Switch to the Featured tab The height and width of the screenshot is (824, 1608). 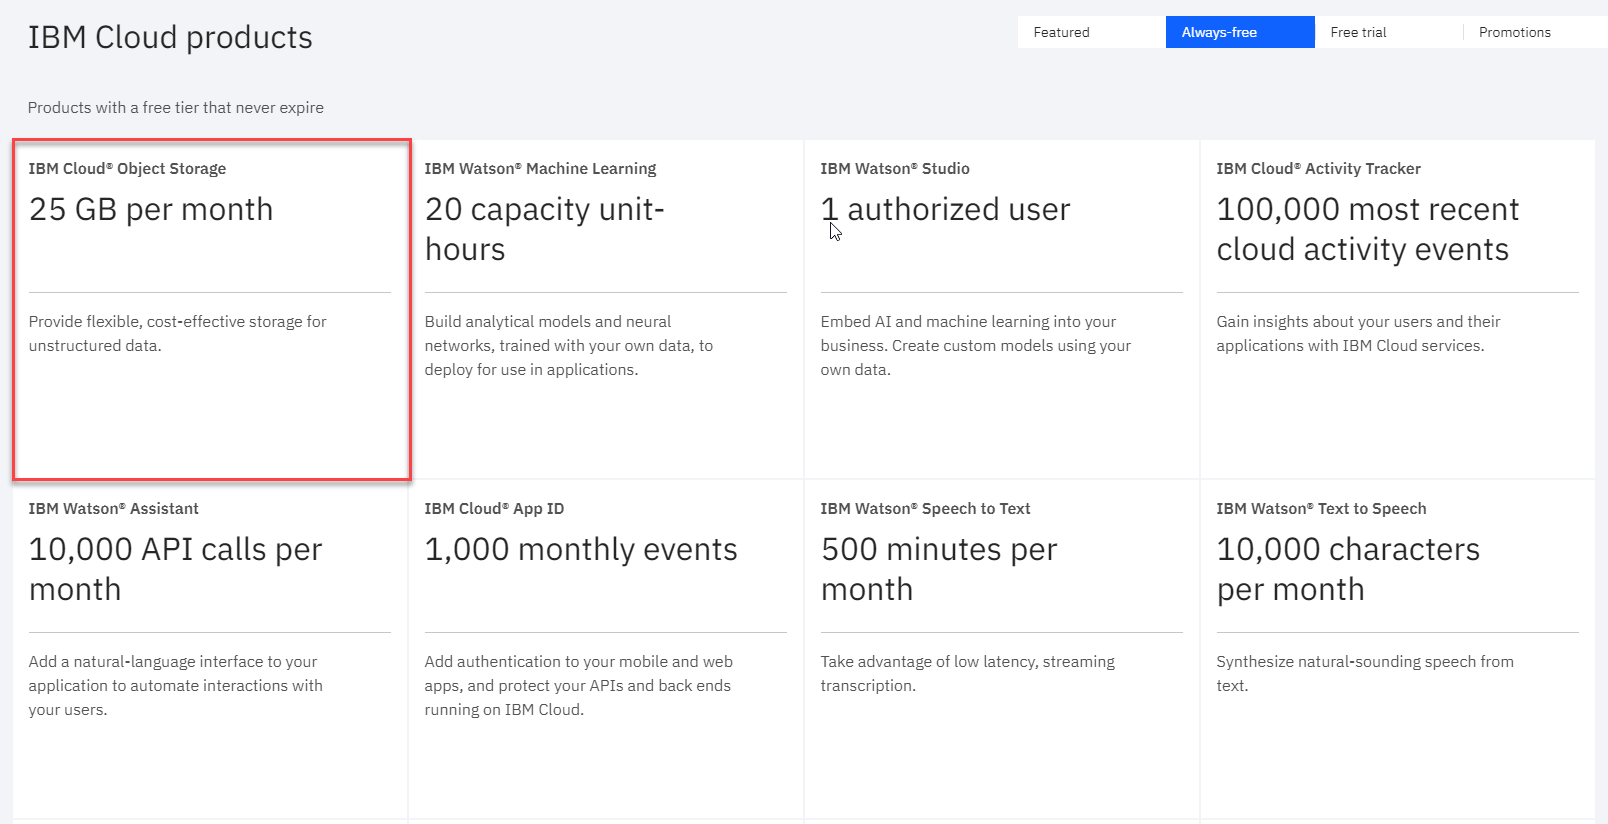[1092, 32]
